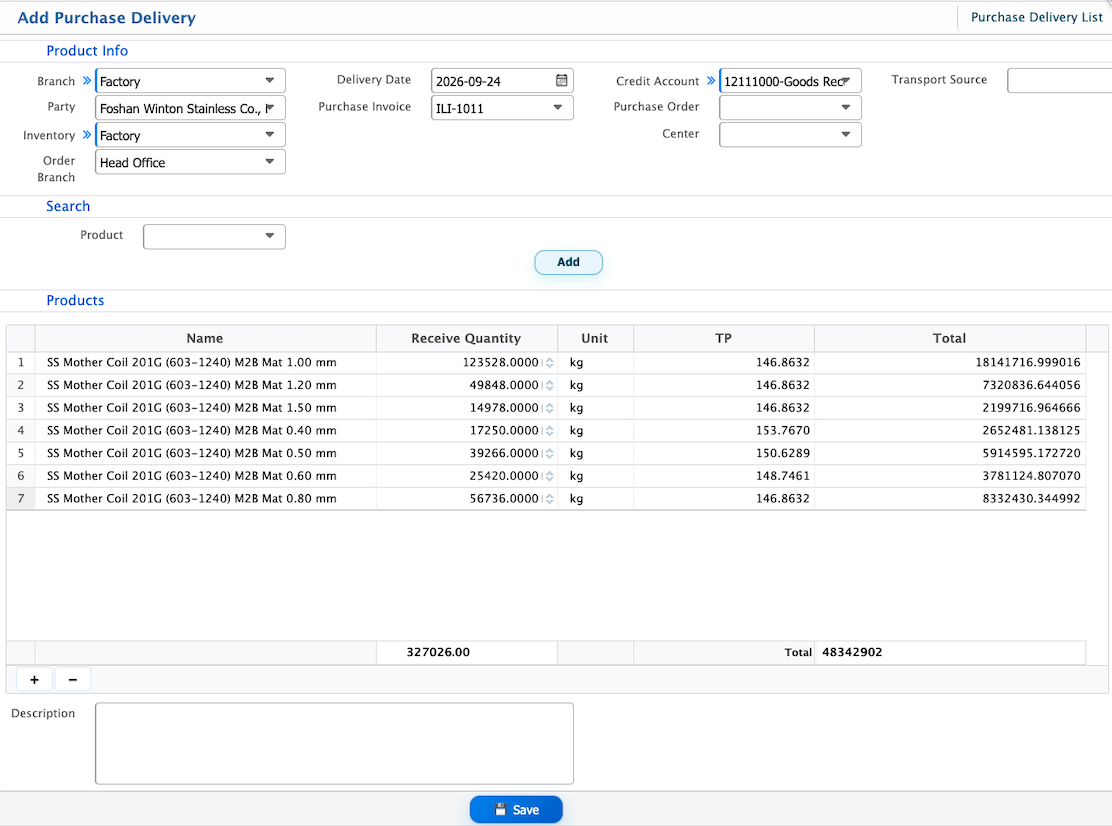Viewport: 1112px width, 826px height.
Task: Go to Purchase Delivery List
Action: coord(1036,17)
